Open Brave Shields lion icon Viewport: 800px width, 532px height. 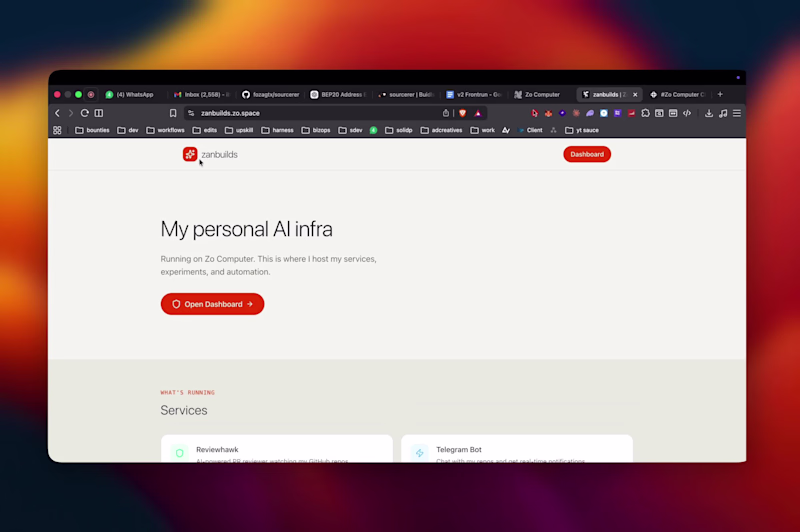coord(462,113)
